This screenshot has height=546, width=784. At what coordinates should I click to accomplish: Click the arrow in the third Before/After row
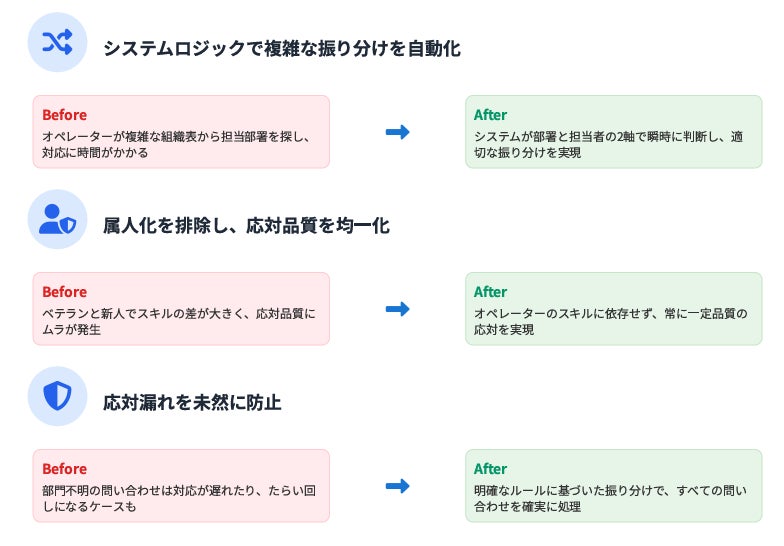pos(398,486)
